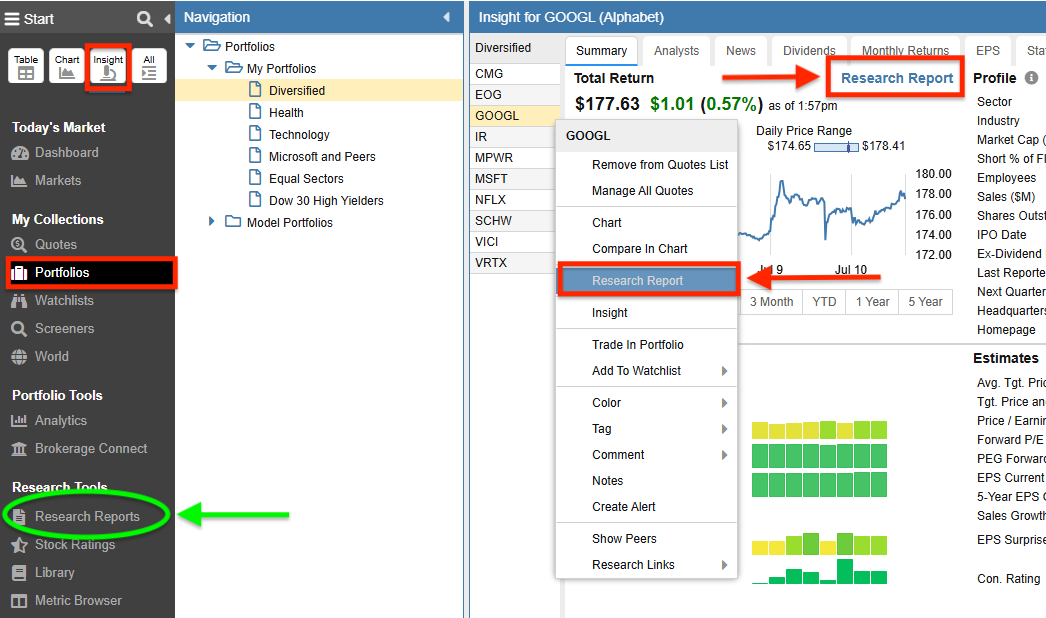Choose Research Report in context menu
This screenshot has width=1046, height=618.
click(648, 281)
